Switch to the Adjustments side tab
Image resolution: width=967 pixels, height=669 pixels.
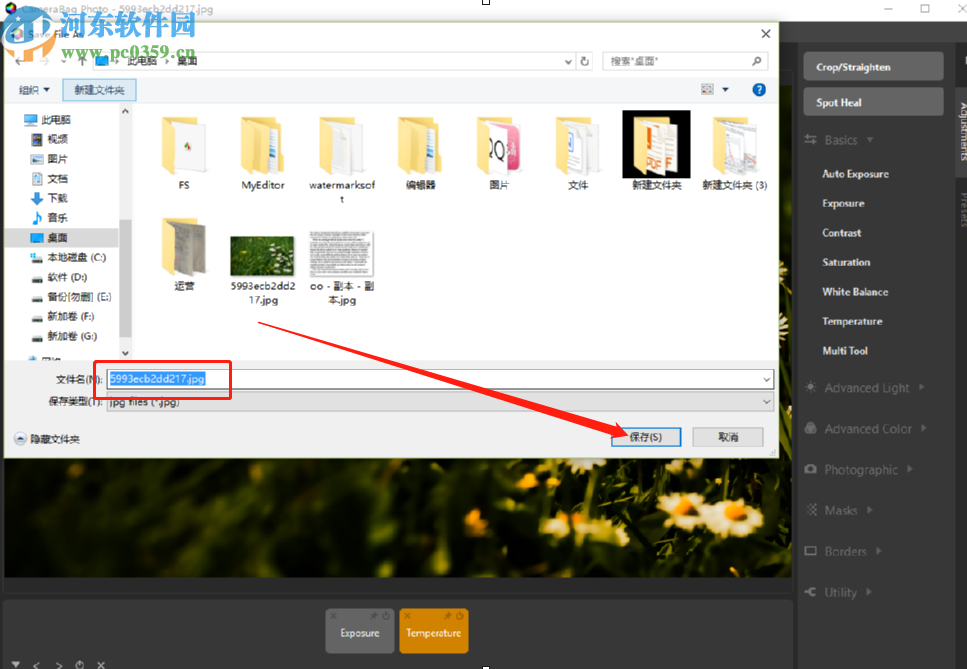[961, 131]
